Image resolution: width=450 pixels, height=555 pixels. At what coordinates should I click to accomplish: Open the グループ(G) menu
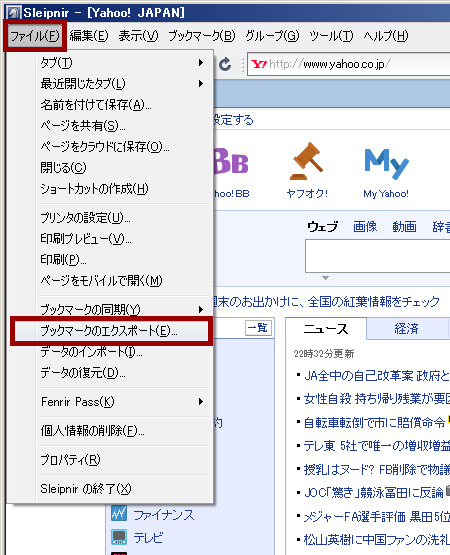(x=272, y=36)
